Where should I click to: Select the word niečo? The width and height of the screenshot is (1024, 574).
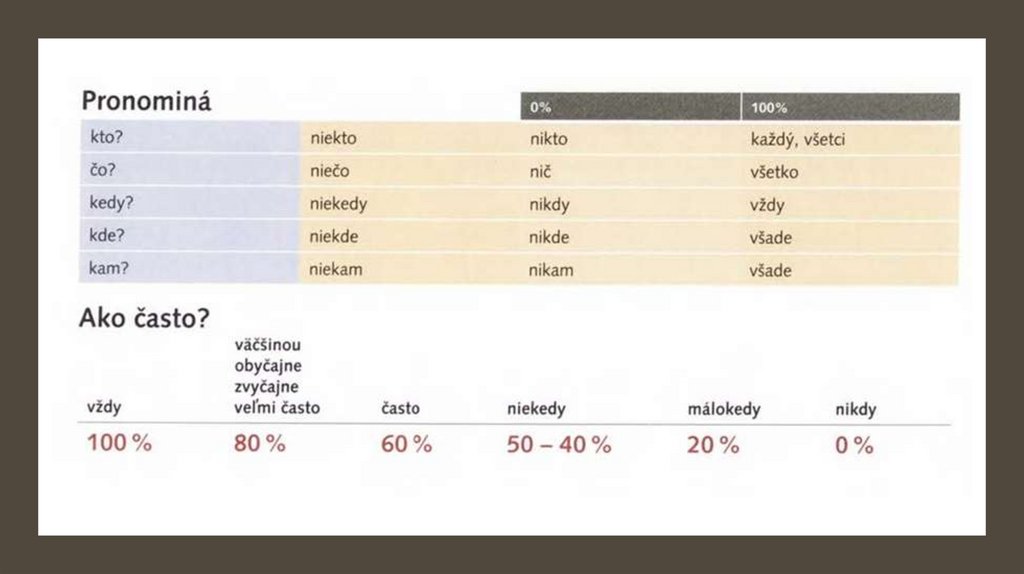coord(330,171)
